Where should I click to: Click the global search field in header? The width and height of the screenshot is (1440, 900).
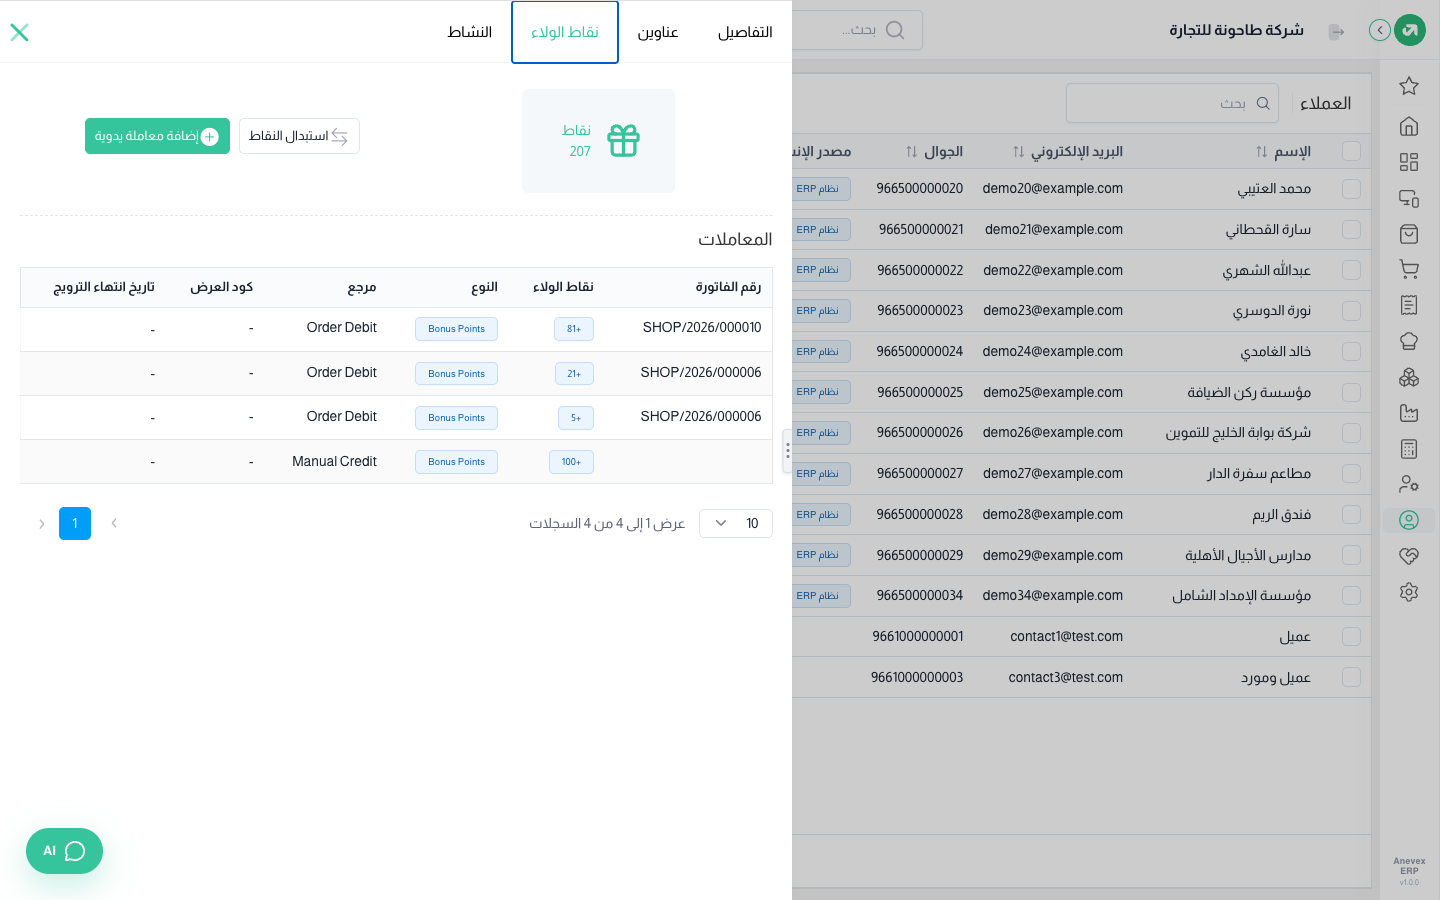(858, 30)
